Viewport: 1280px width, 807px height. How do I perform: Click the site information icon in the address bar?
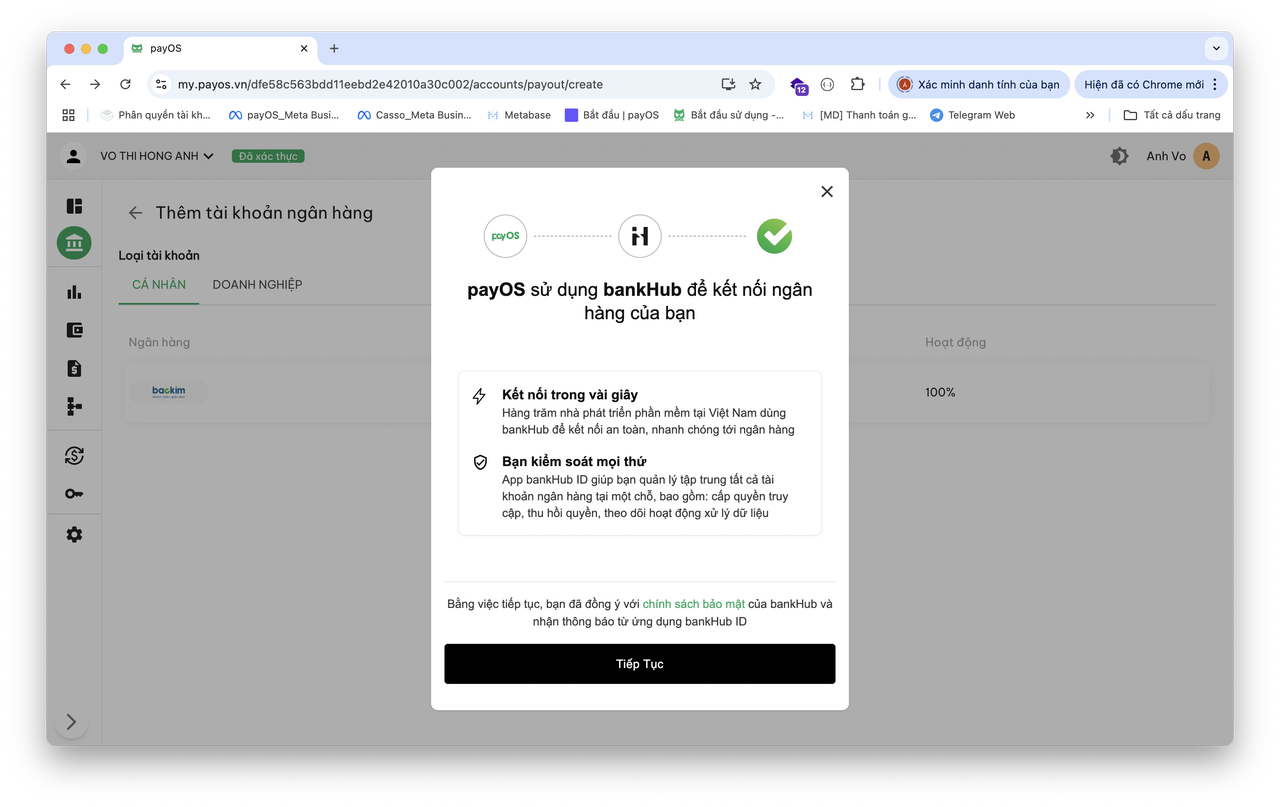click(x=161, y=85)
